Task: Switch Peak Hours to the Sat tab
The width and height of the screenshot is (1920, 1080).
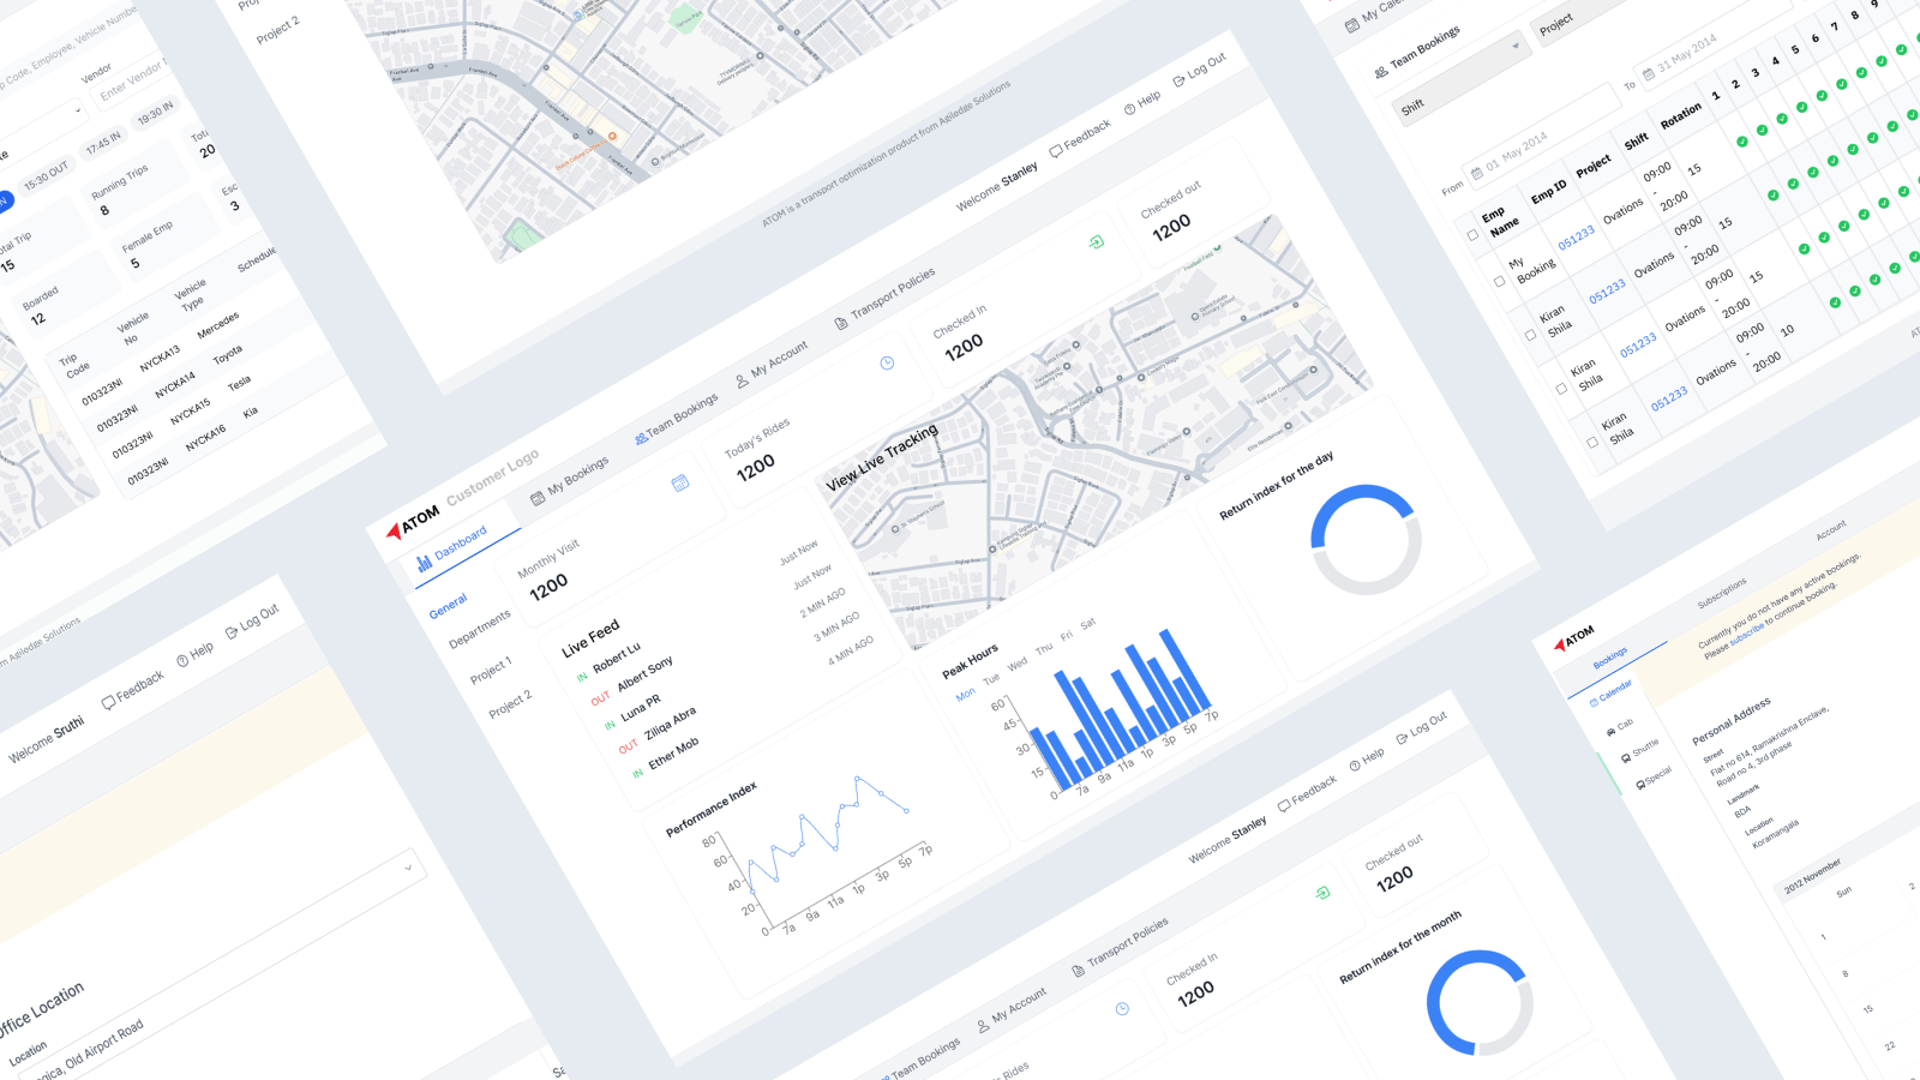Action: [x=1088, y=623]
